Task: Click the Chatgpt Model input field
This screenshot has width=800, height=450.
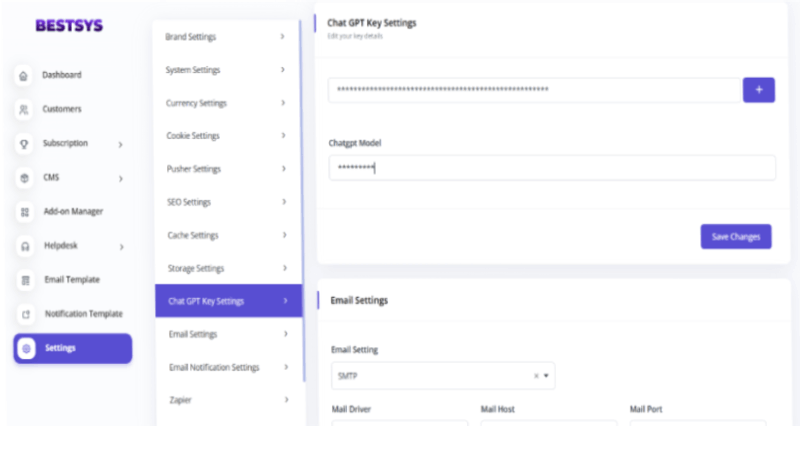Action: (551, 168)
